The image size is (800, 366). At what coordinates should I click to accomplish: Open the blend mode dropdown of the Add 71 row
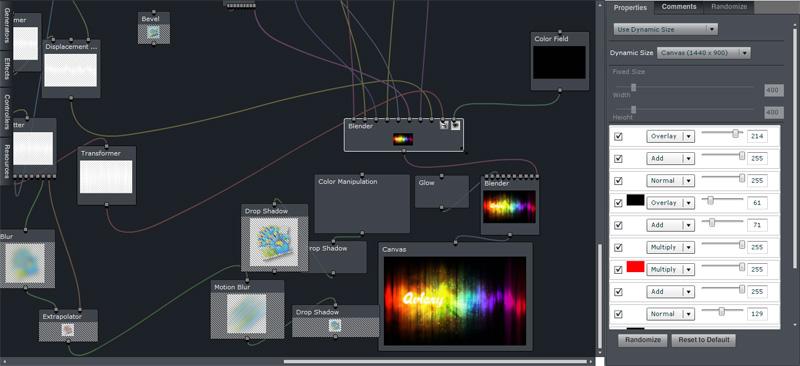pyautogui.click(x=670, y=225)
